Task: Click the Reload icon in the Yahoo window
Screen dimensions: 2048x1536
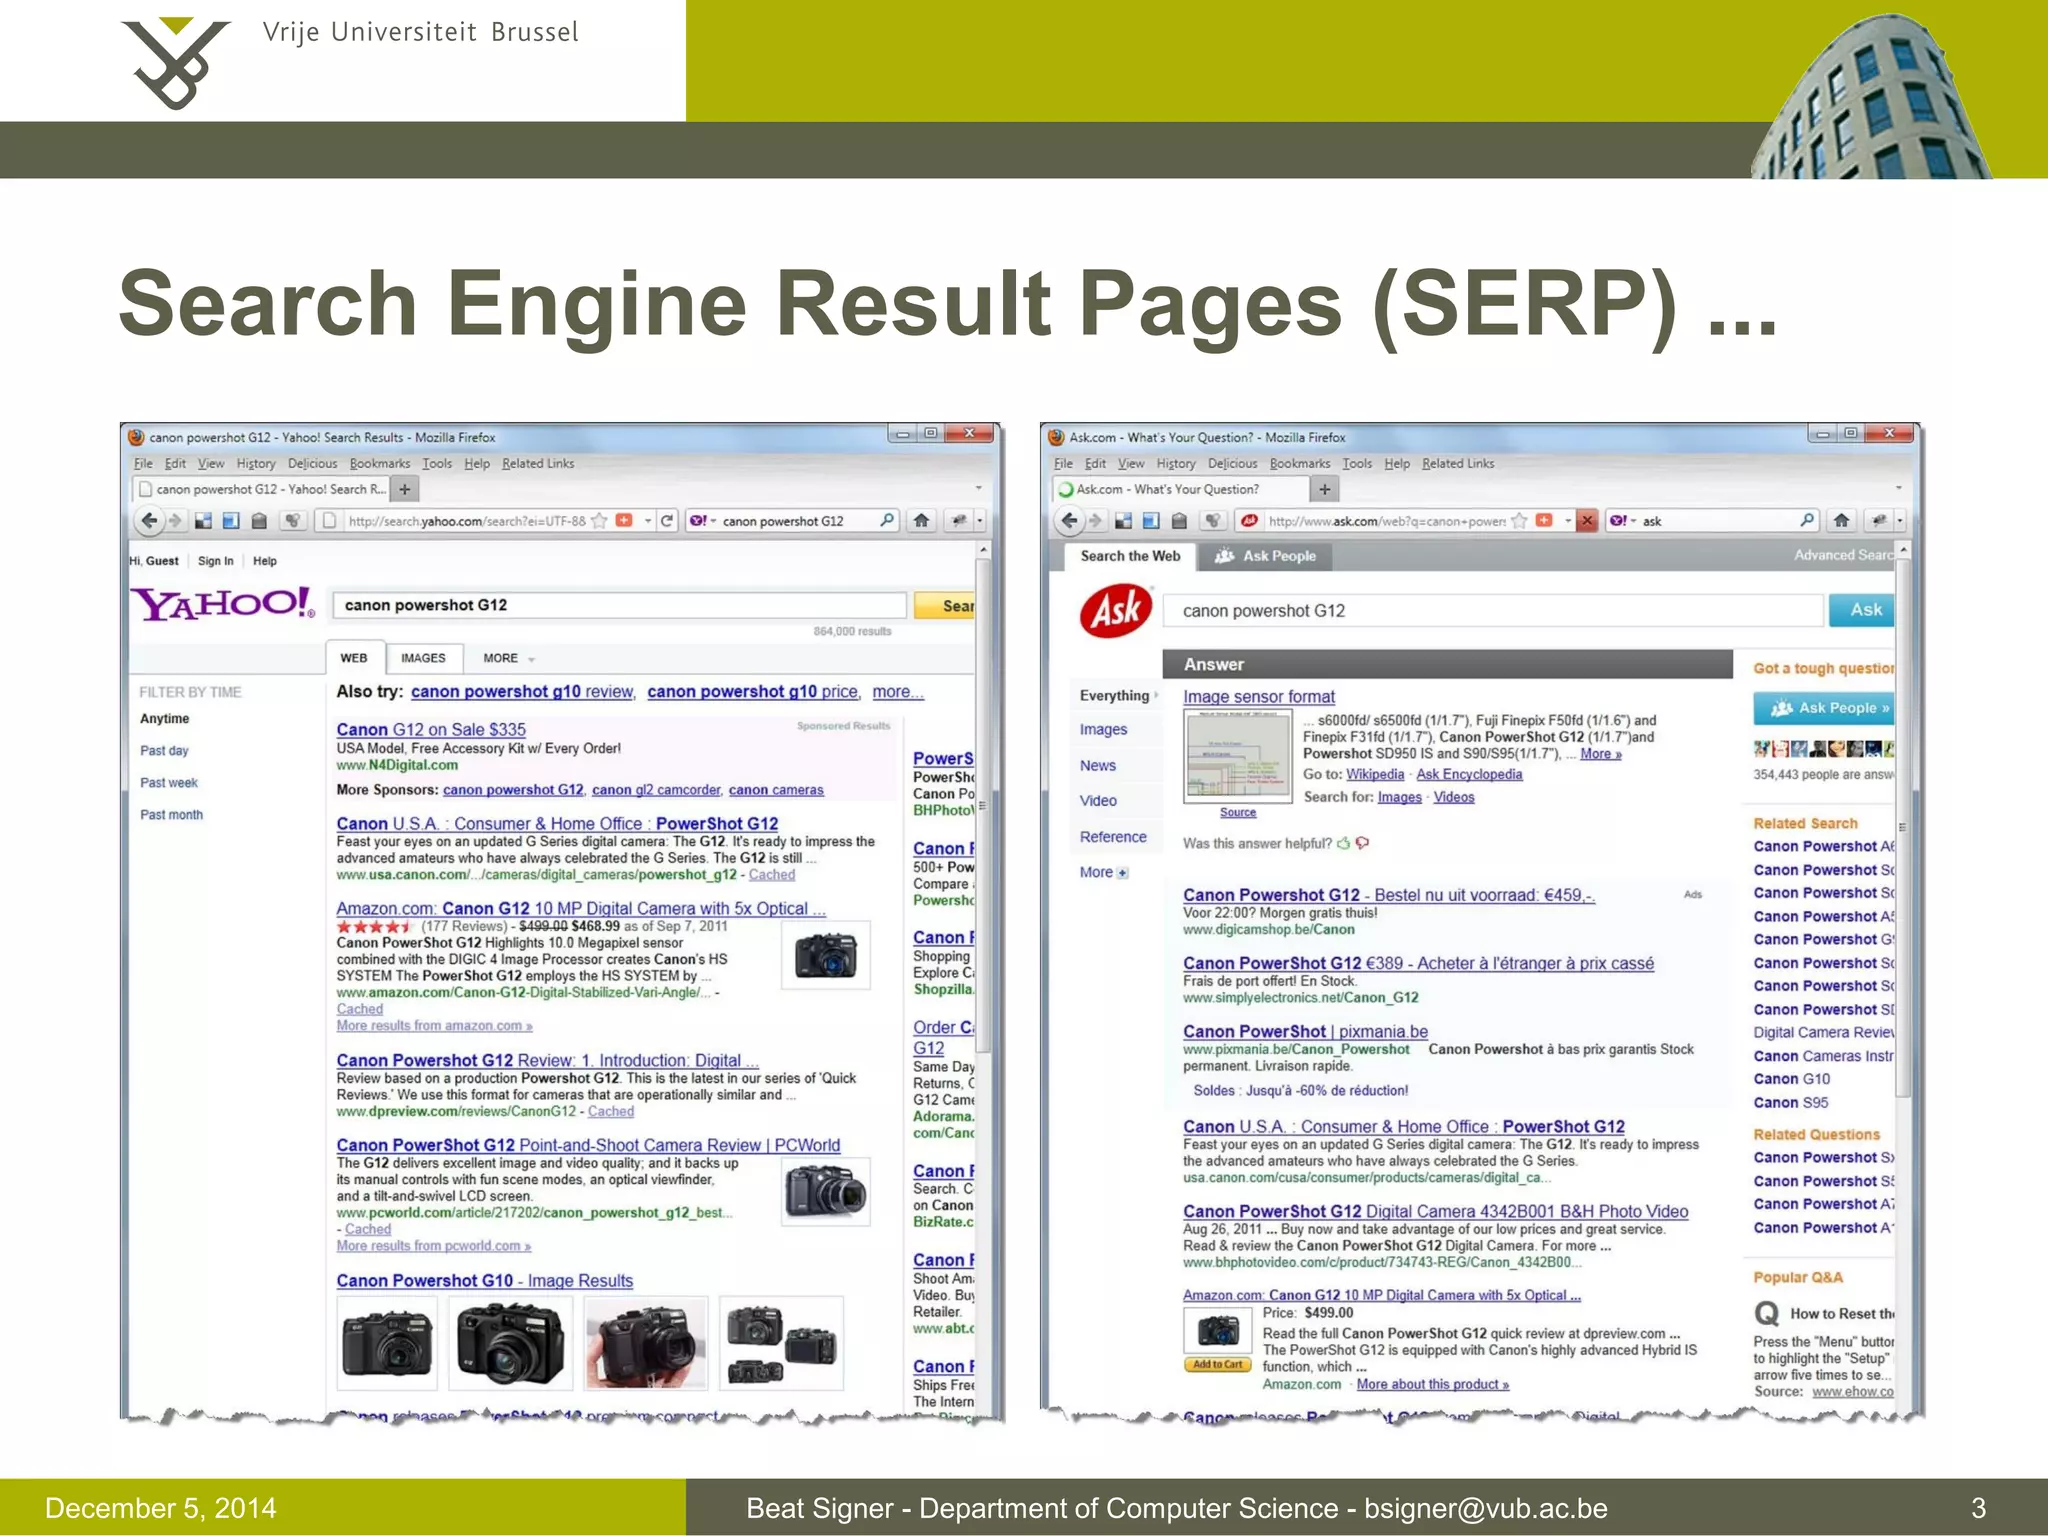Action: (667, 520)
